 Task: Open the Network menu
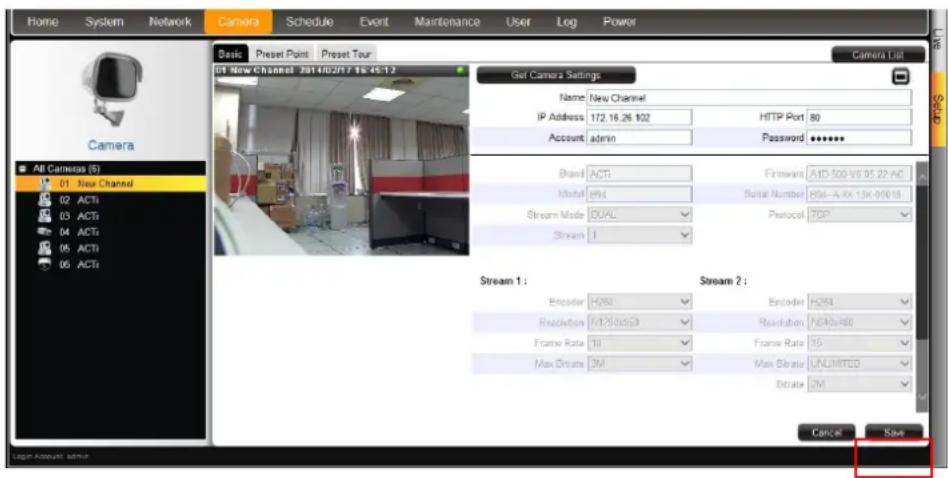pos(170,22)
